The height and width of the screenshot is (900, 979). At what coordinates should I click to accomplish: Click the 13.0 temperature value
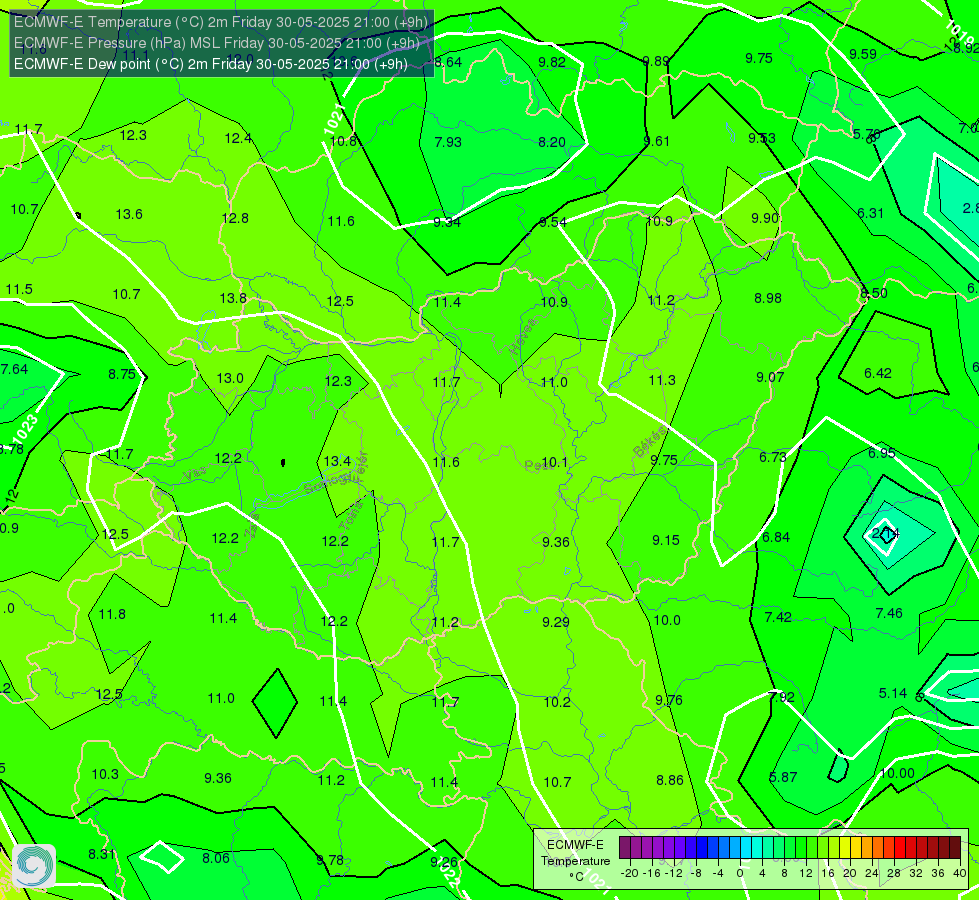(x=230, y=378)
